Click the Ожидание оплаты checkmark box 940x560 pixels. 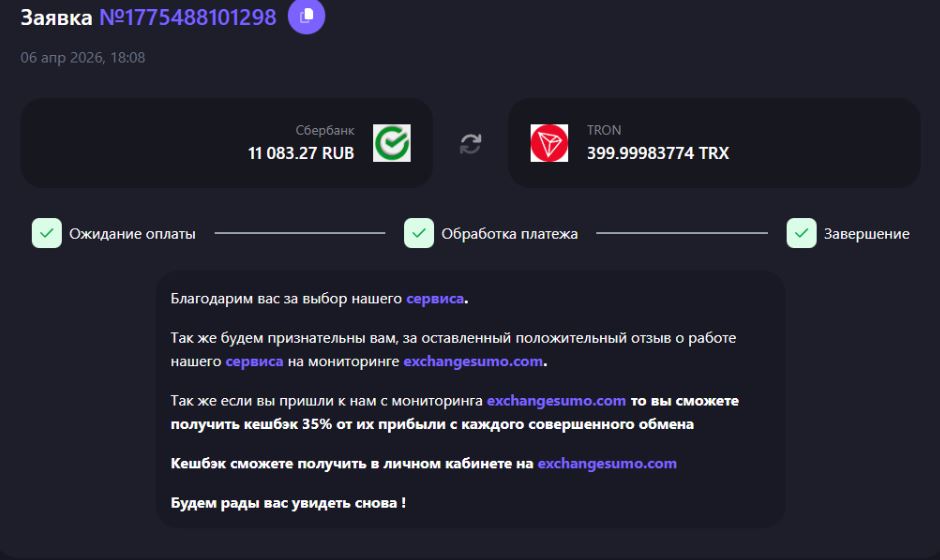(x=46, y=233)
